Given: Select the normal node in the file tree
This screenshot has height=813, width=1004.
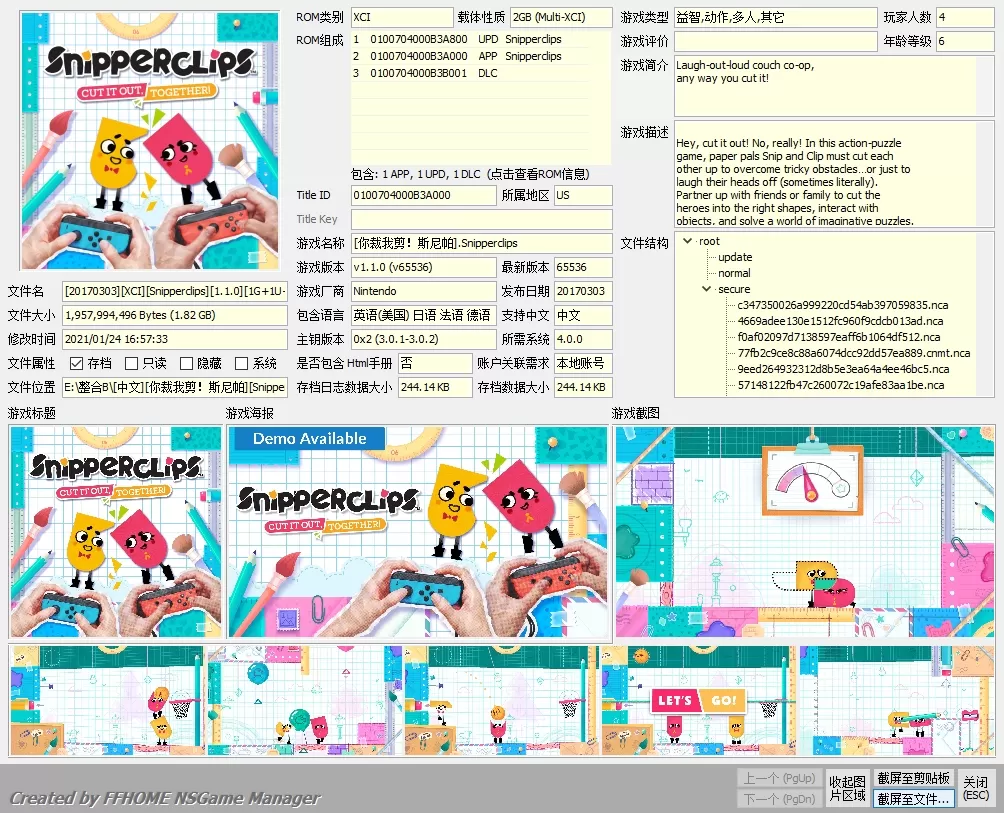Looking at the screenshot, I should (x=732, y=273).
